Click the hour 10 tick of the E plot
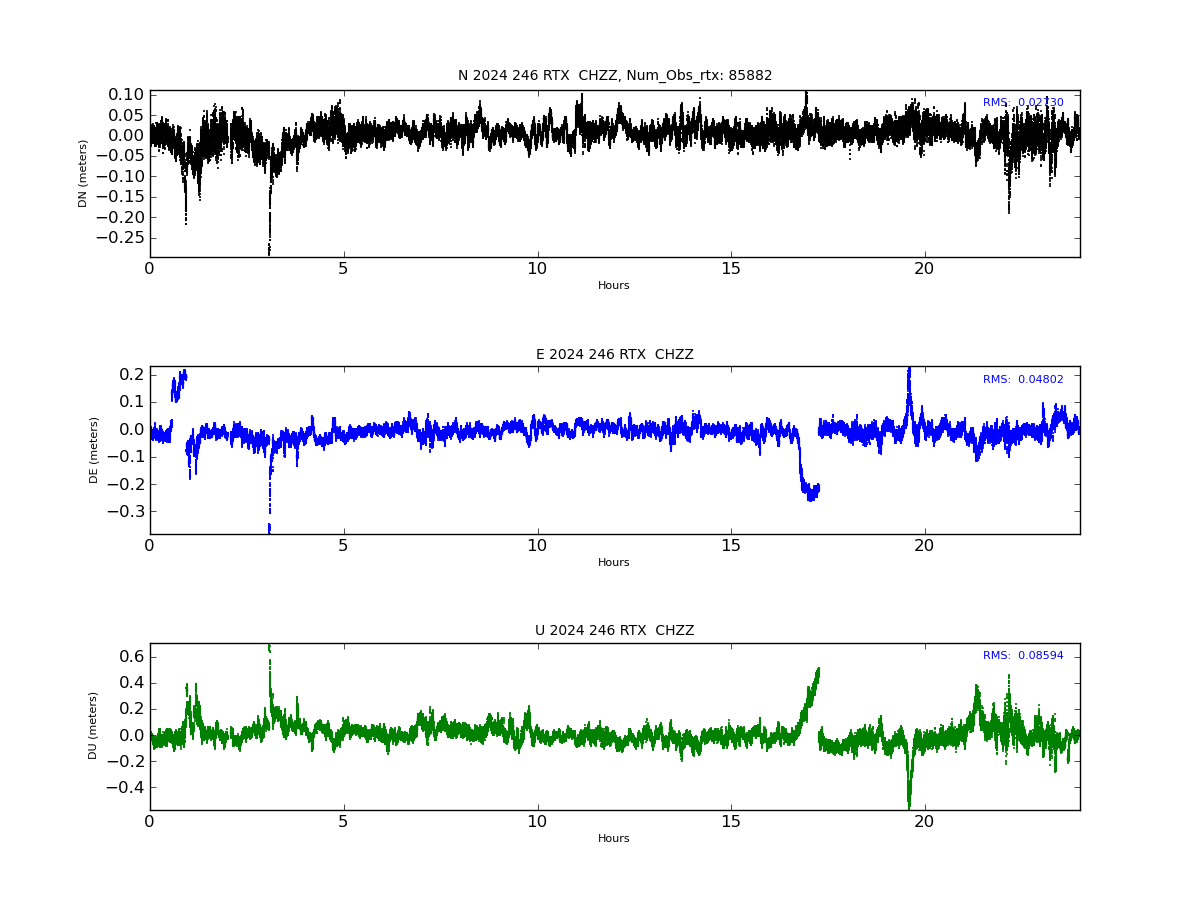Viewport: 1200px width, 900px height. coord(538,546)
